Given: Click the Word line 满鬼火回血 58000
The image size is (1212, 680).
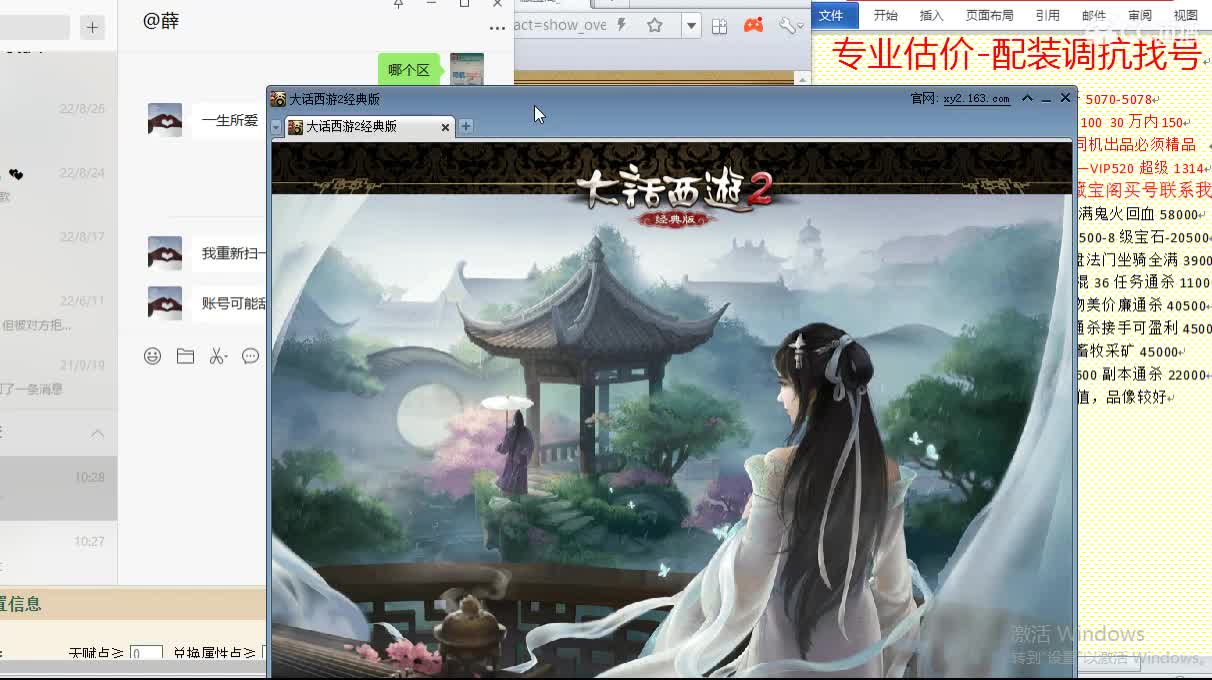Looking at the screenshot, I should click(x=1140, y=214).
